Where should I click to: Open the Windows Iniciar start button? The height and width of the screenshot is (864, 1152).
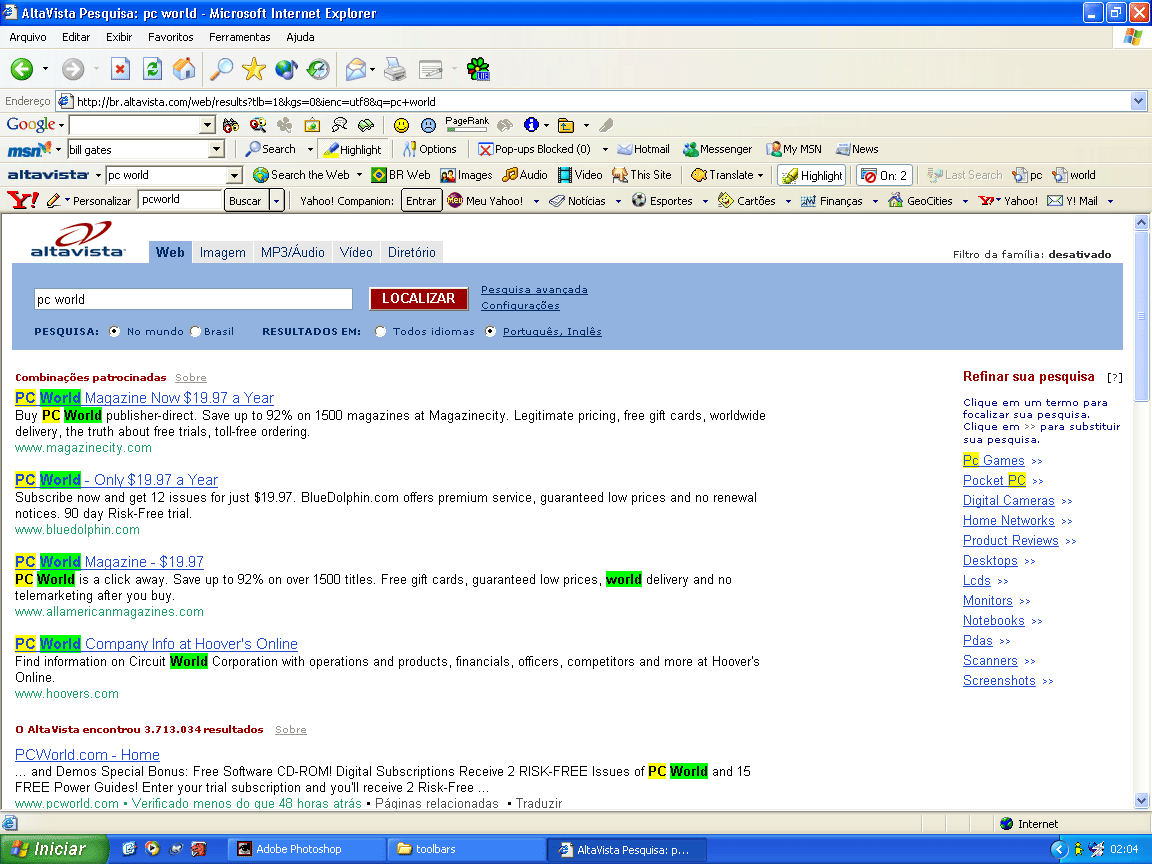(x=54, y=849)
